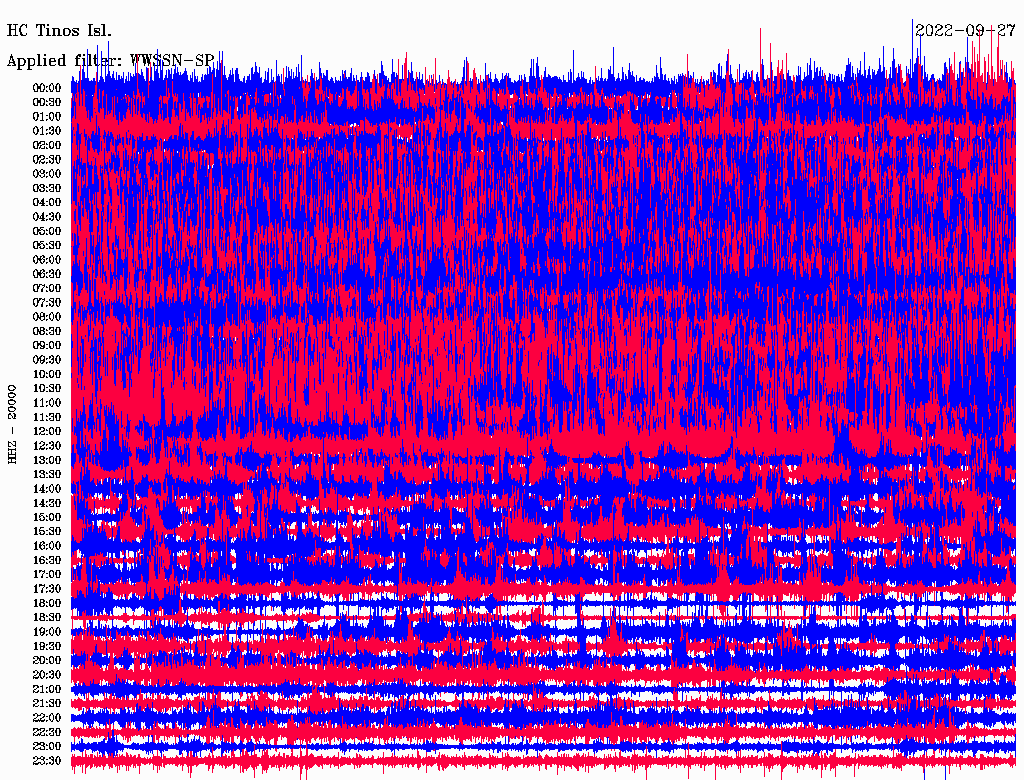This screenshot has height=780, width=1024.
Task: Click the '16:00' time label
Action: (x=47, y=546)
